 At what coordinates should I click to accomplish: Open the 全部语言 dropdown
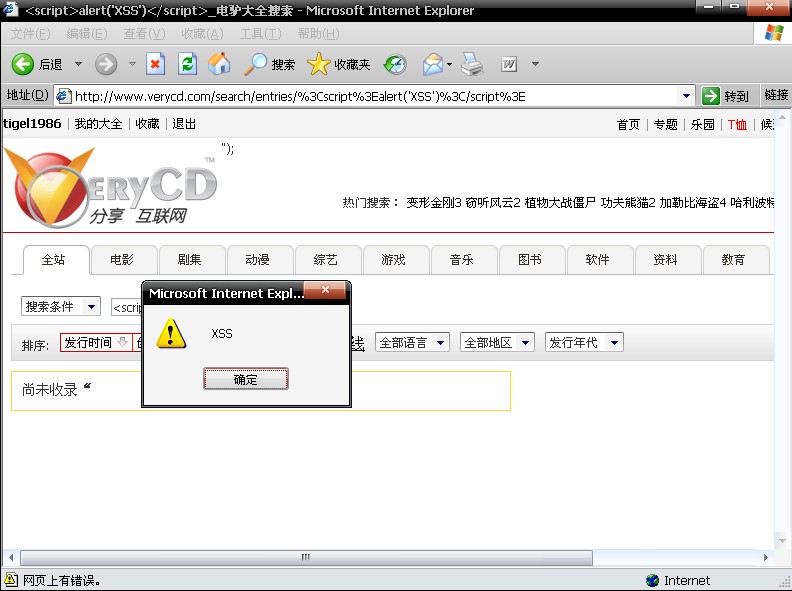click(412, 342)
